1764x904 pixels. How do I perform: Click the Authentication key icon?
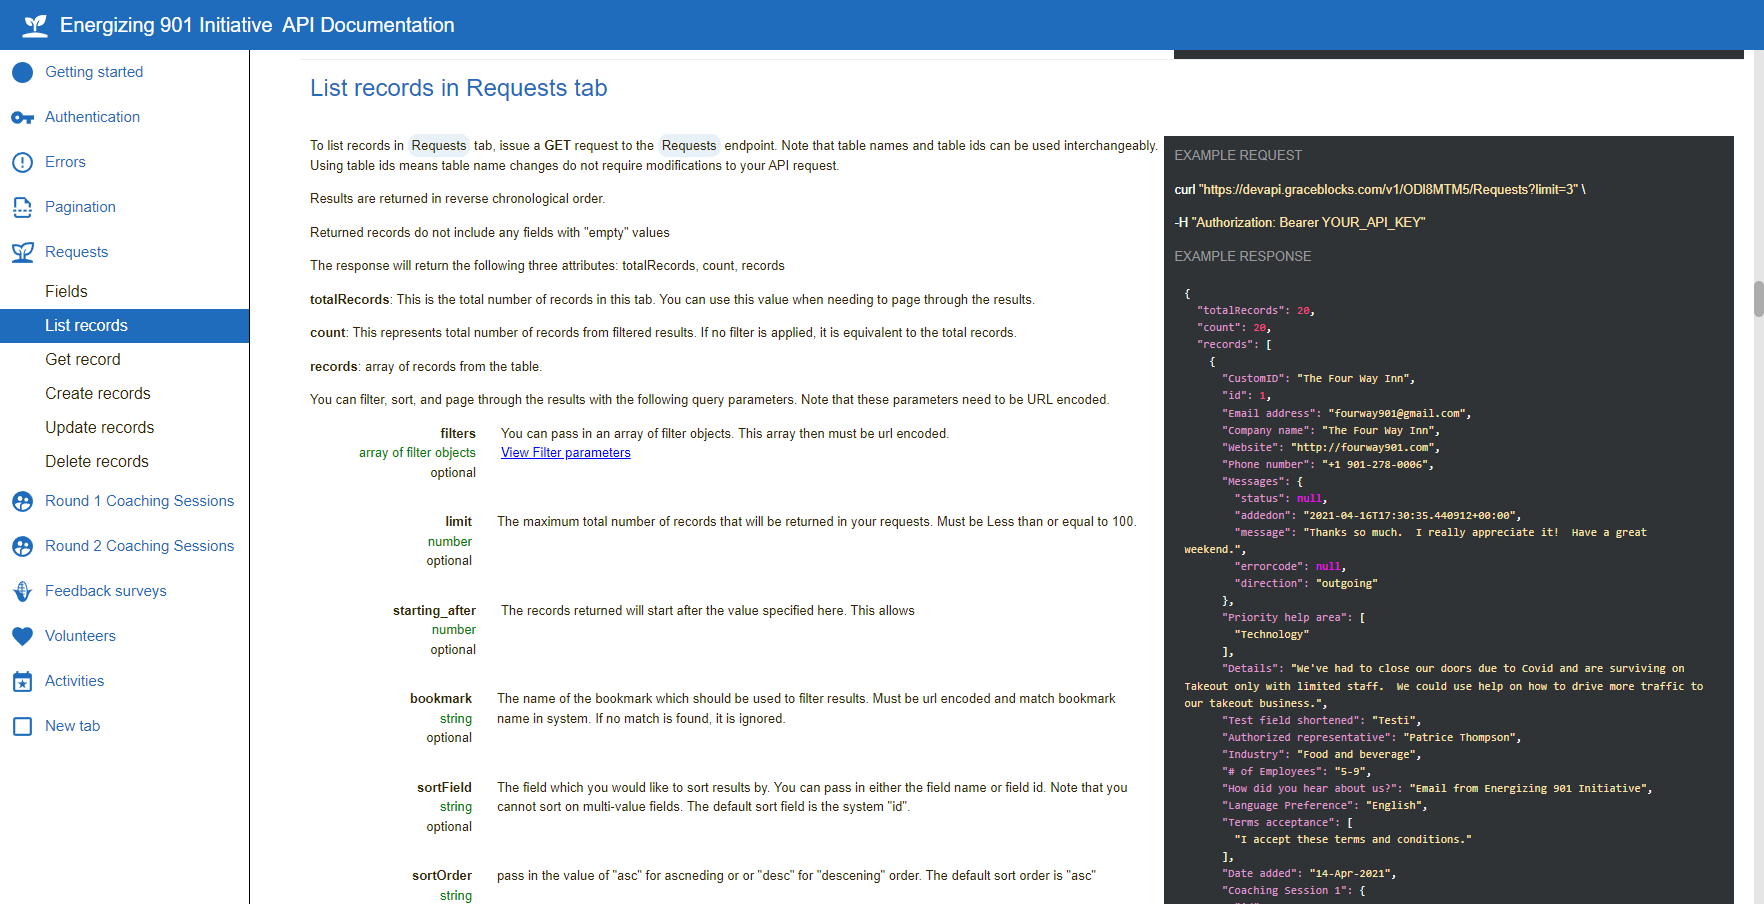click(22, 117)
